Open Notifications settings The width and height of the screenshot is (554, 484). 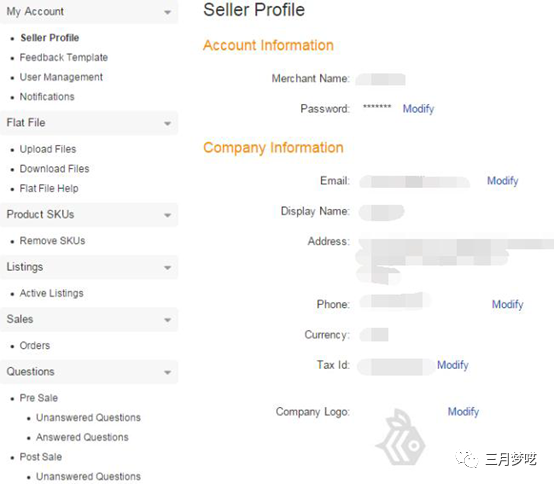(x=47, y=96)
